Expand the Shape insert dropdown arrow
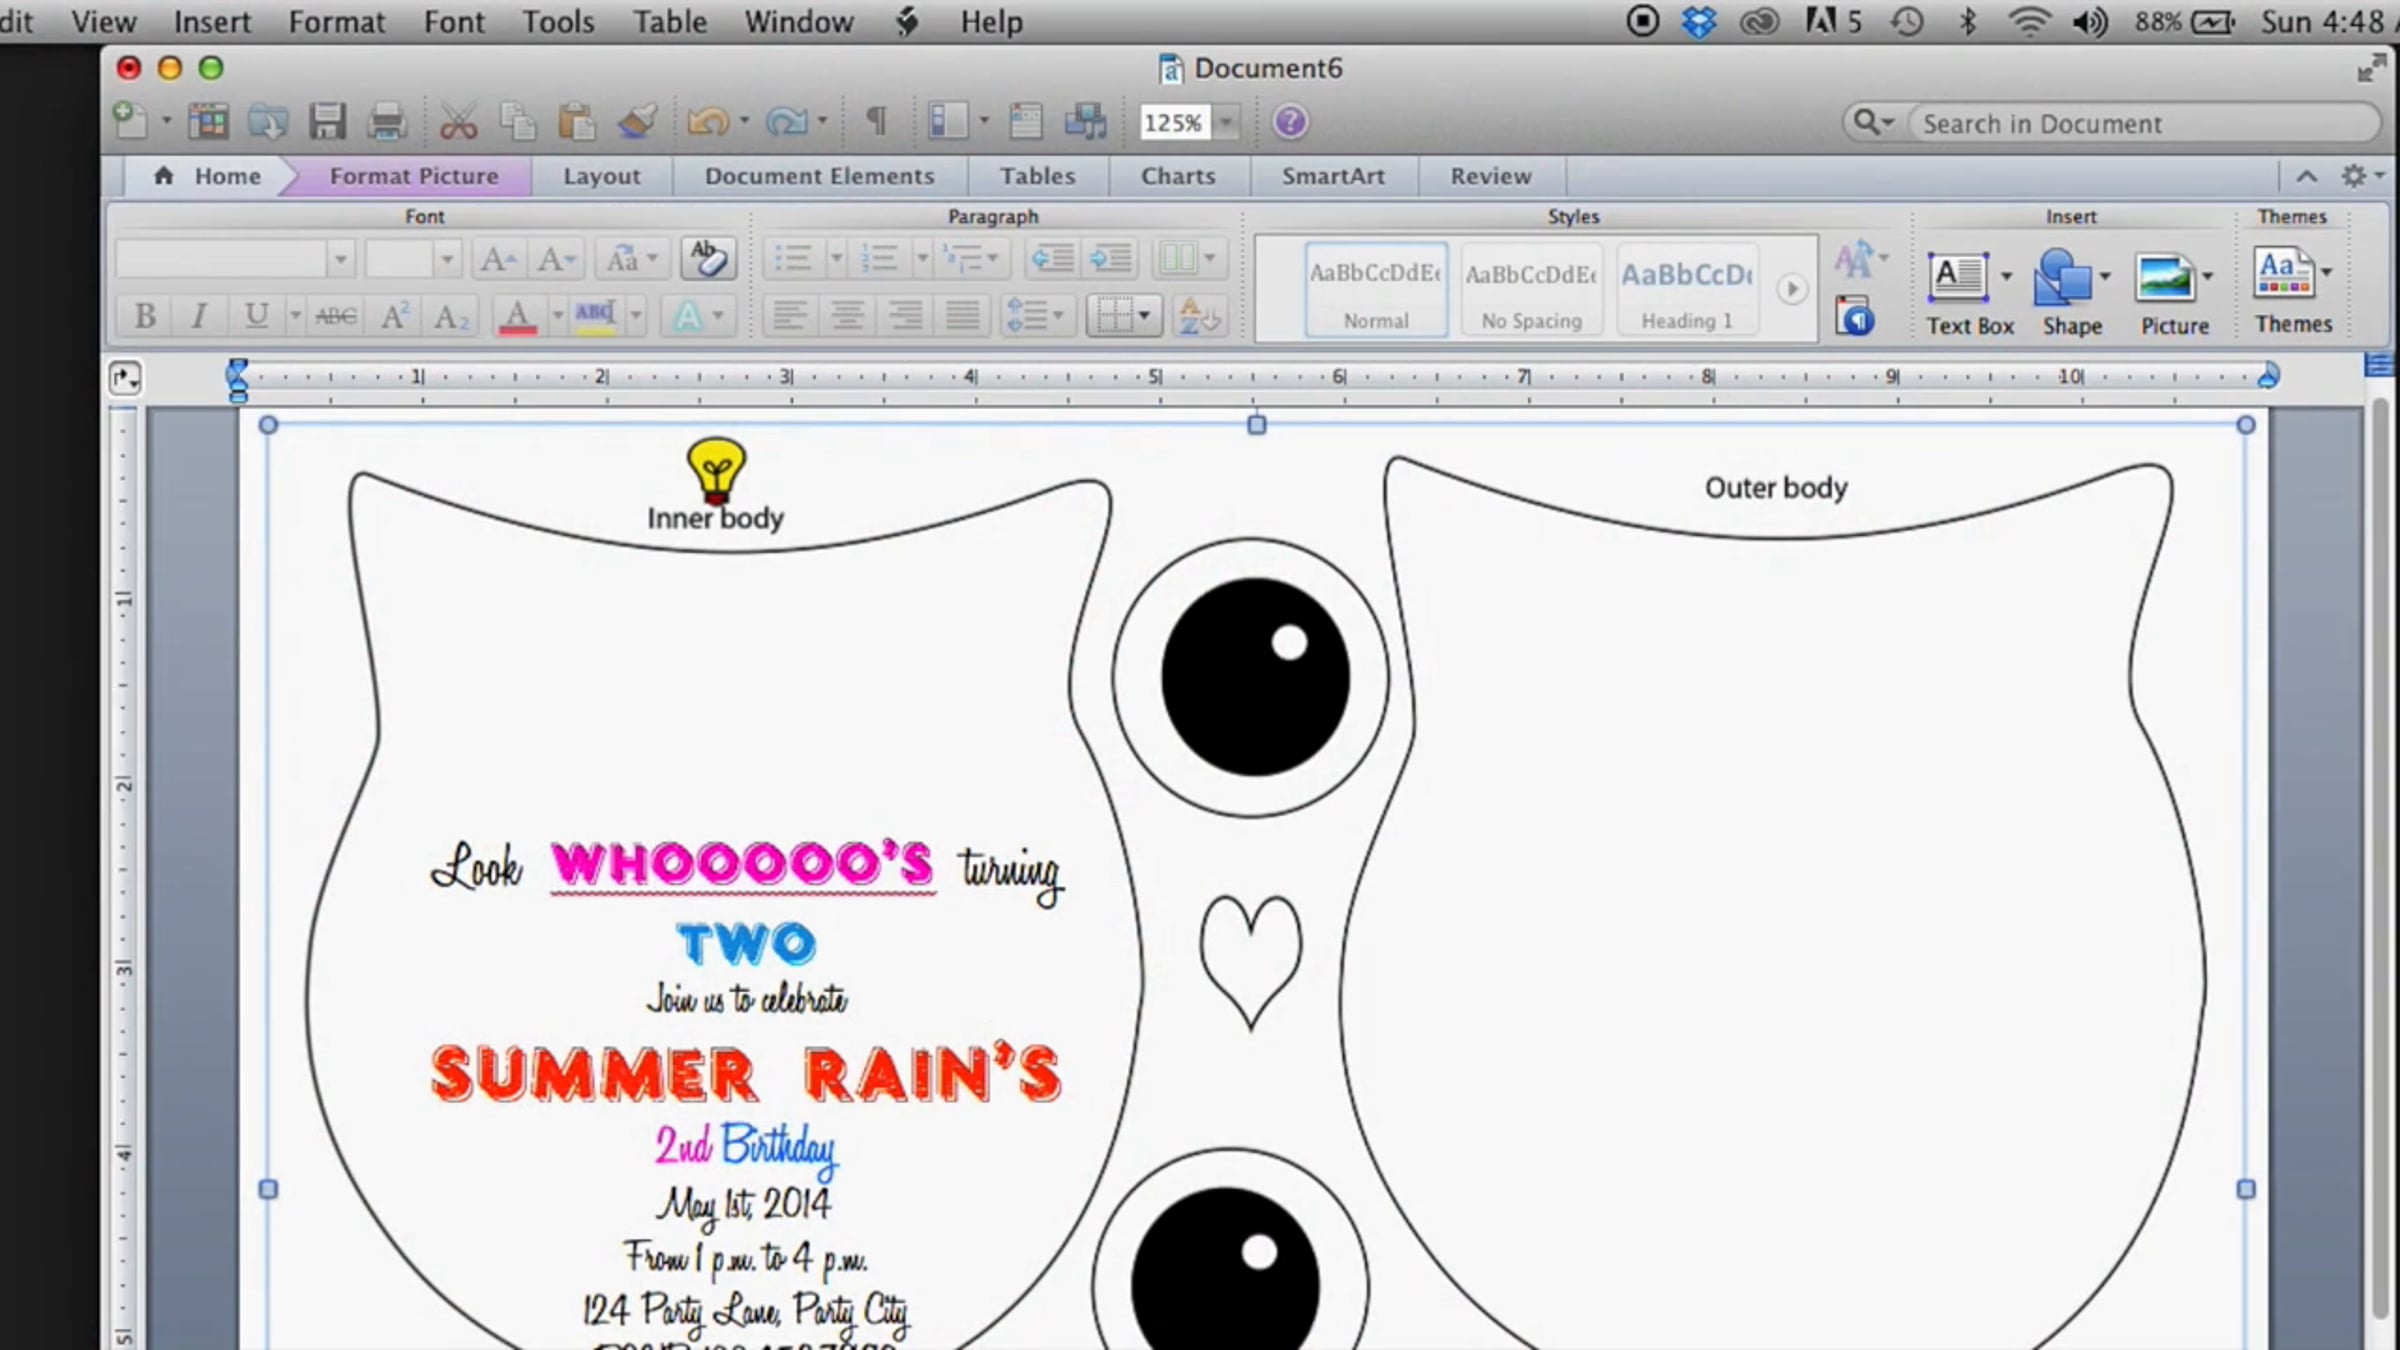Image resolution: width=2400 pixels, height=1350 pixels. [x=2105, y=276]
